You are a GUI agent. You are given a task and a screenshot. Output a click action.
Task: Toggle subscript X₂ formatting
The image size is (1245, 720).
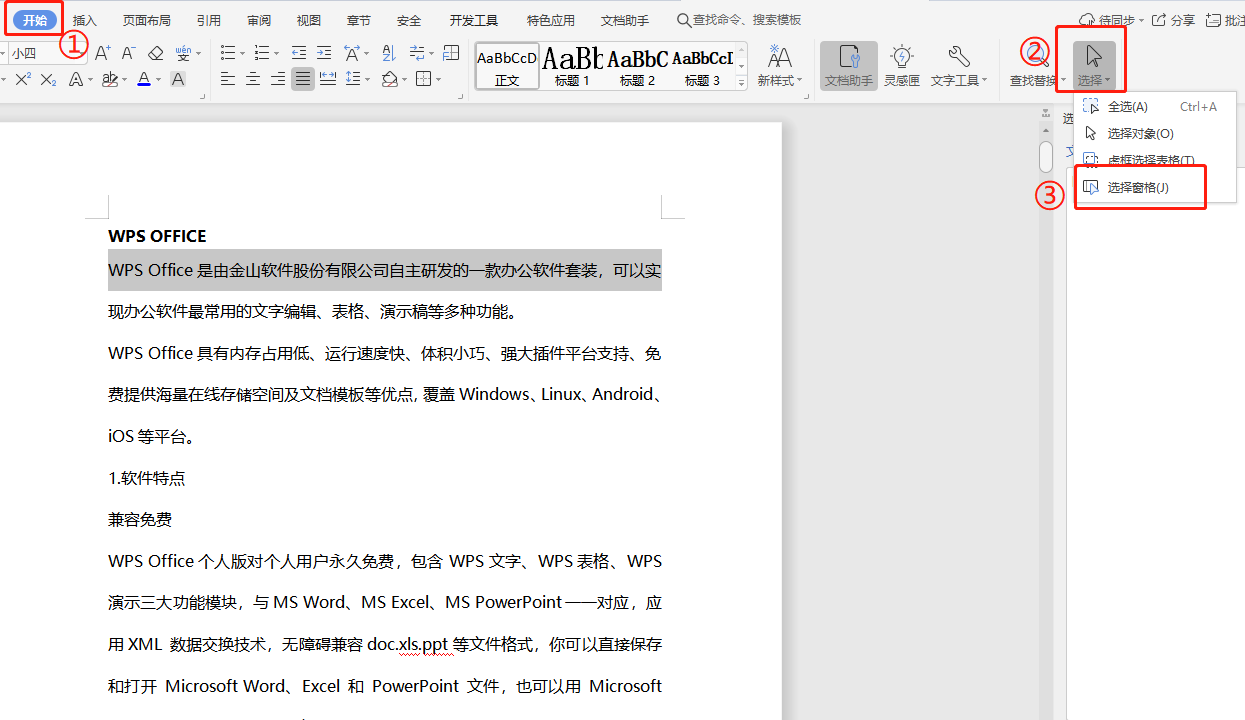click(x=48, y=79)
